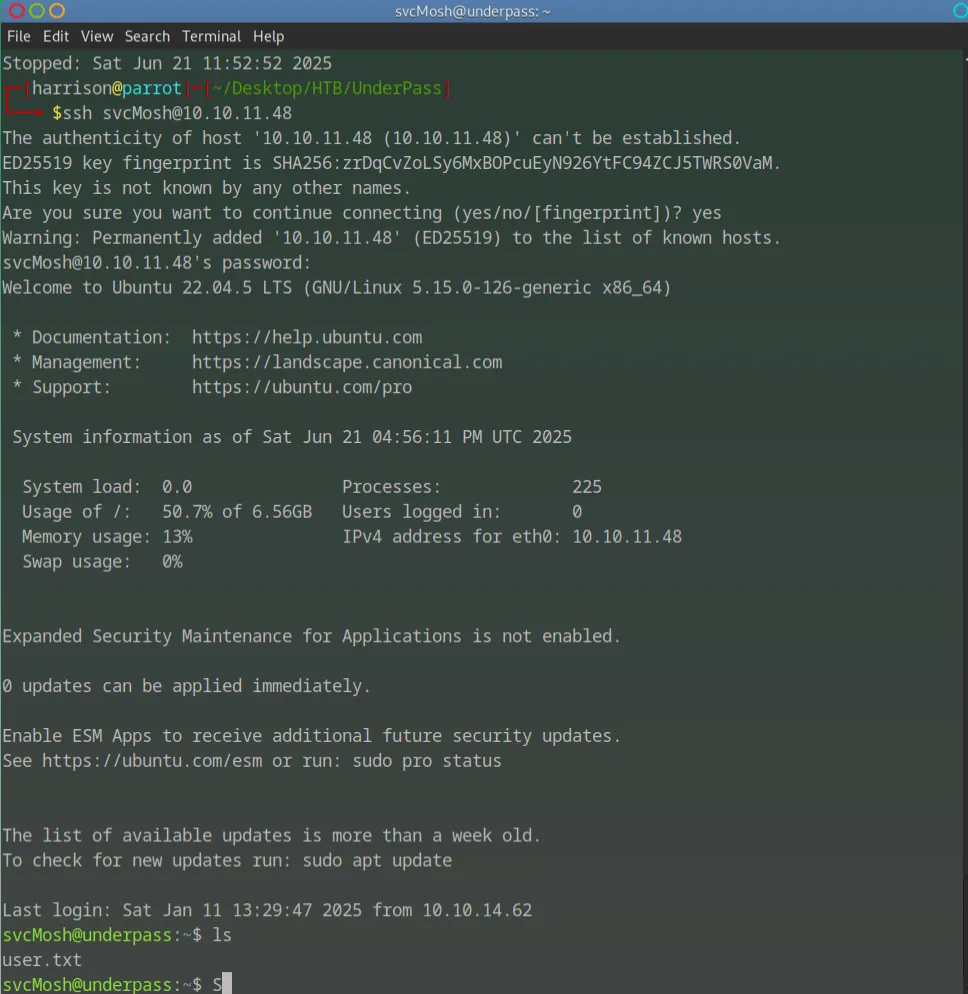The height and width of the screenshot is (994, 968).
Task: Click the cursor at the last shell prompt
Action: (226, 984)
